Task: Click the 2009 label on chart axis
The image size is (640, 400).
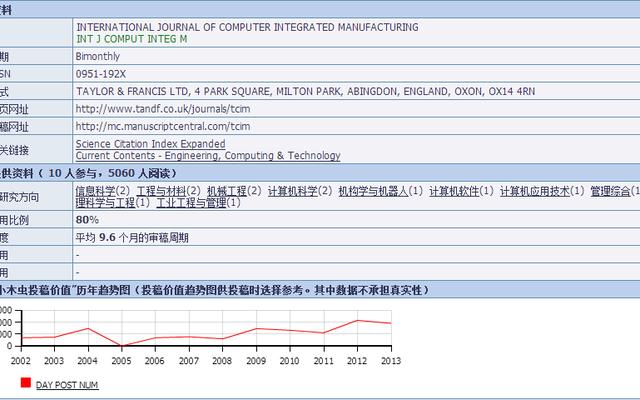Action: 256,360
